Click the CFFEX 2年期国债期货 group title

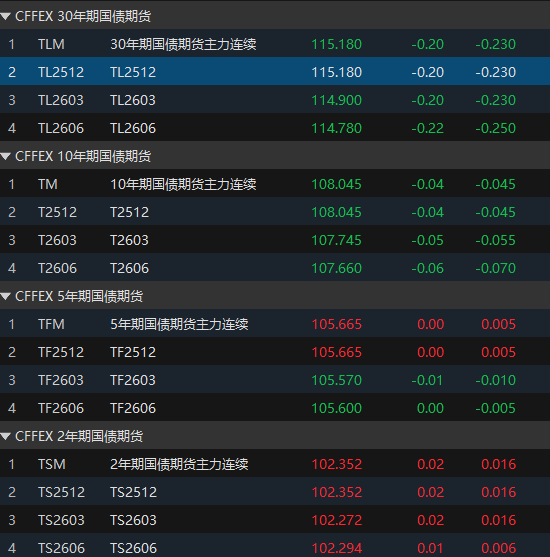pos(79,436)
